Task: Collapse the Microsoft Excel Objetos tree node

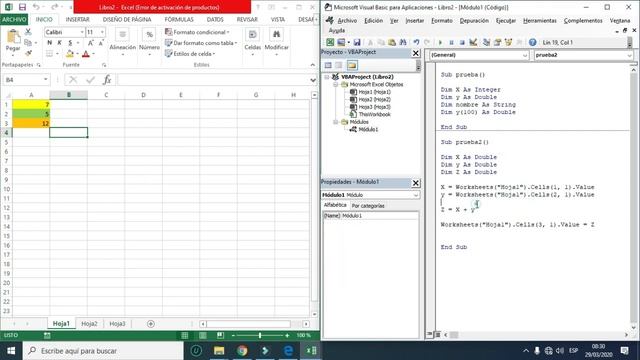Action: click(x=336, y=84)
